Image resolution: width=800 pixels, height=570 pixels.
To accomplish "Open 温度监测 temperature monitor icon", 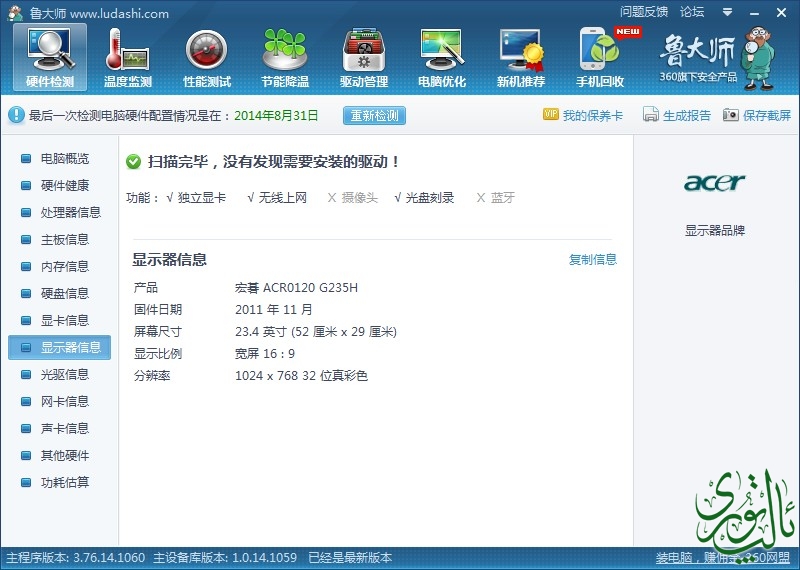I will 128,57.
